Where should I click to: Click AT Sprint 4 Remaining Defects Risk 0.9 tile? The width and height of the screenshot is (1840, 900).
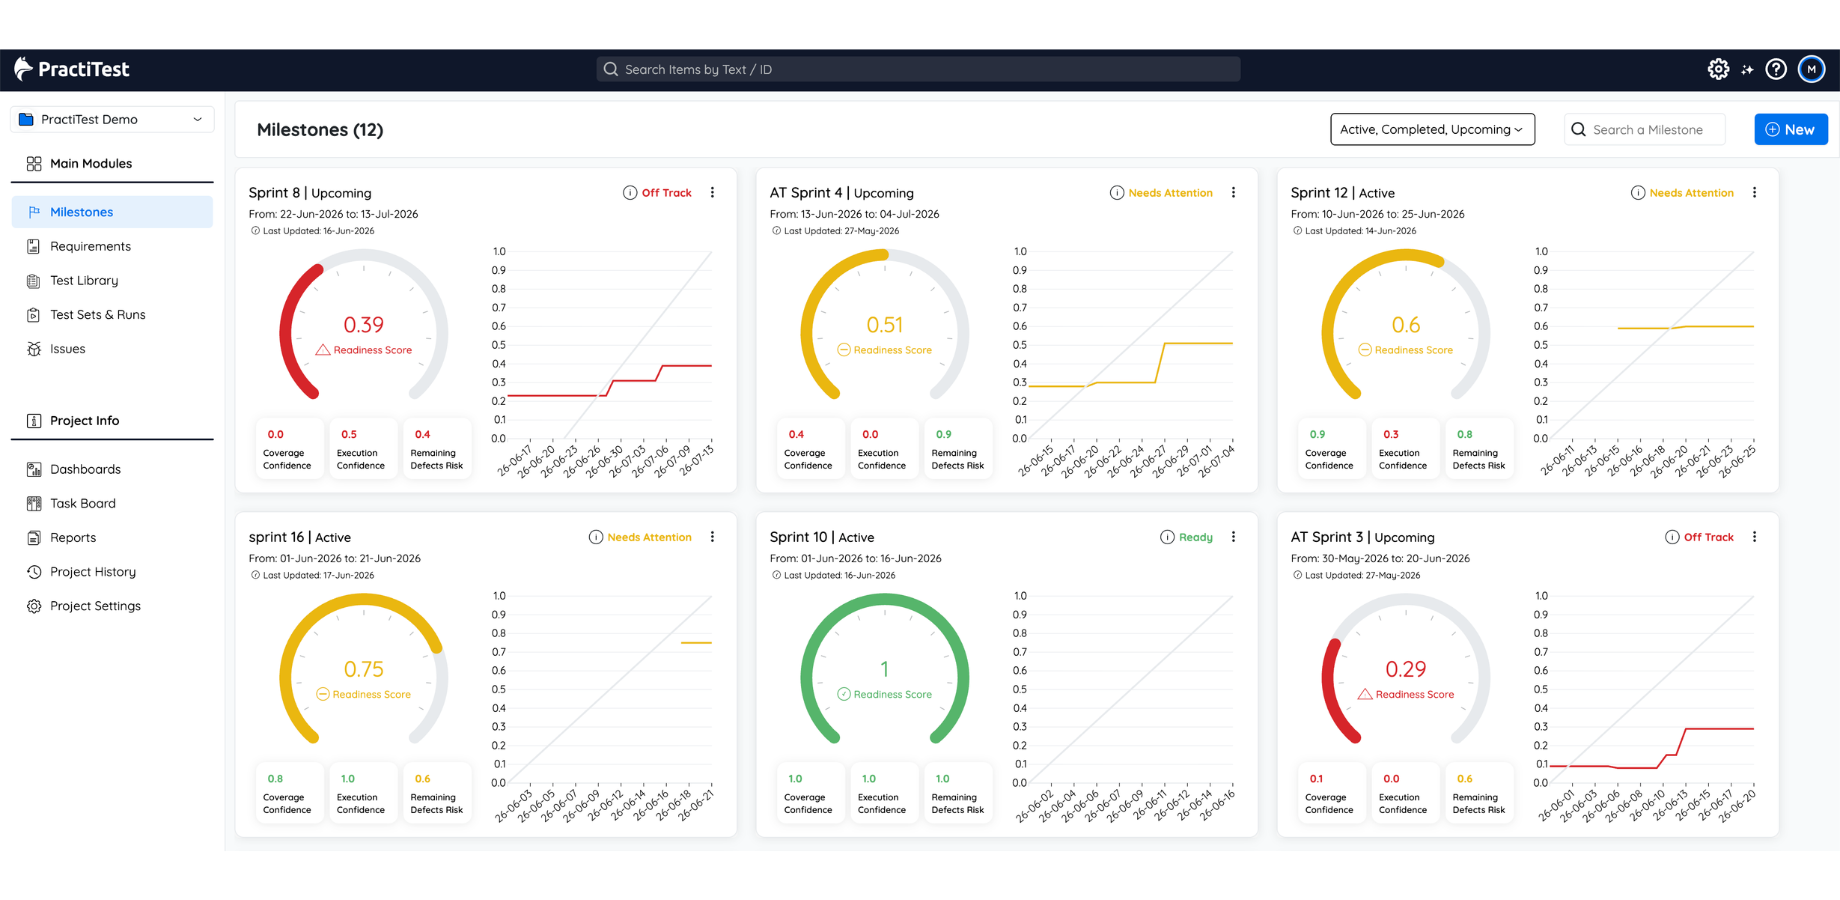click(x=958, y=449)
